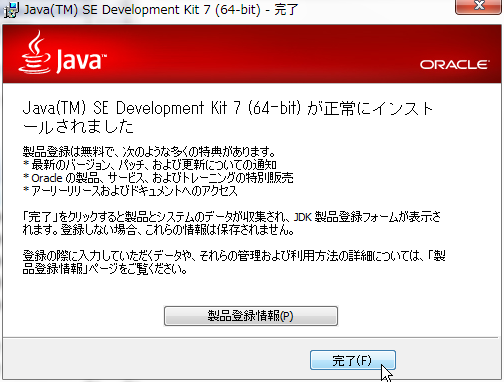504x382 pixels.
Task: Click the line '製品登録は無料で、次のような多くの特典があります。'
Action: [149, 152]
